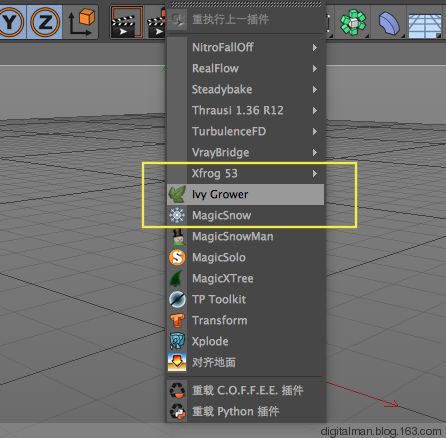Run the Xplode plugin
Viewport: 446px width, 438px height.
(x=245, y=341)
